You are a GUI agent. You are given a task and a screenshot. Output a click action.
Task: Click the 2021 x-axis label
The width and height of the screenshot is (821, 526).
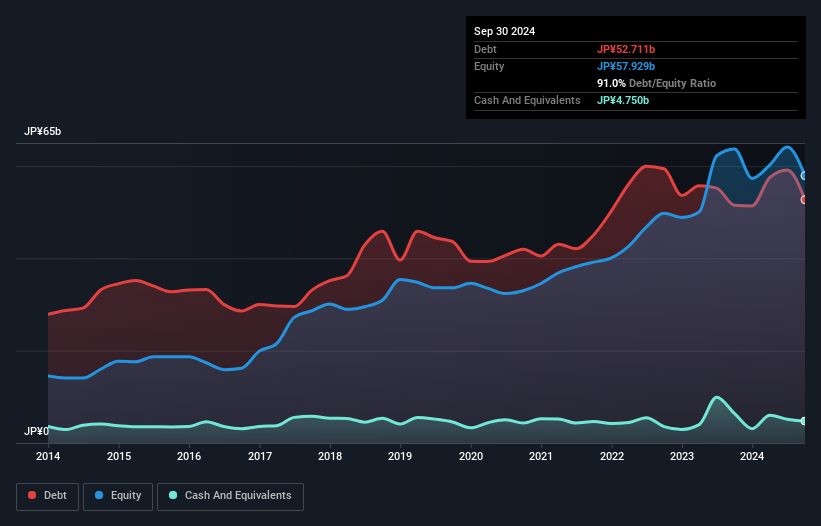coord(541,456)
